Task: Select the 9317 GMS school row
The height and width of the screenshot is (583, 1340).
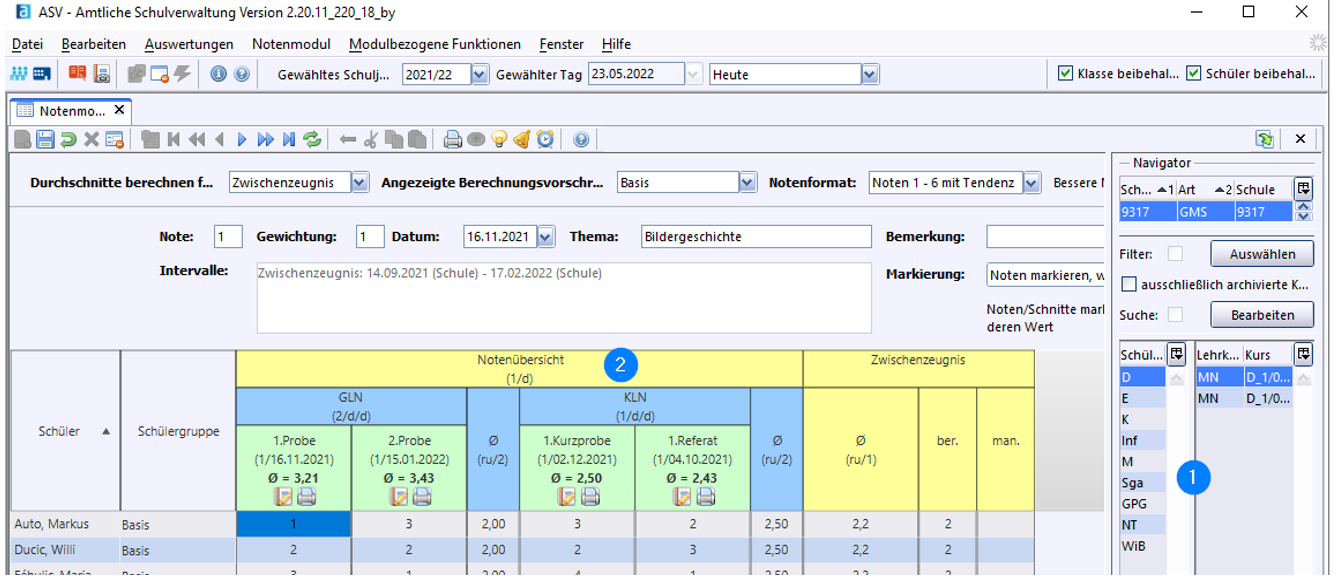Action: point(1206,211)
